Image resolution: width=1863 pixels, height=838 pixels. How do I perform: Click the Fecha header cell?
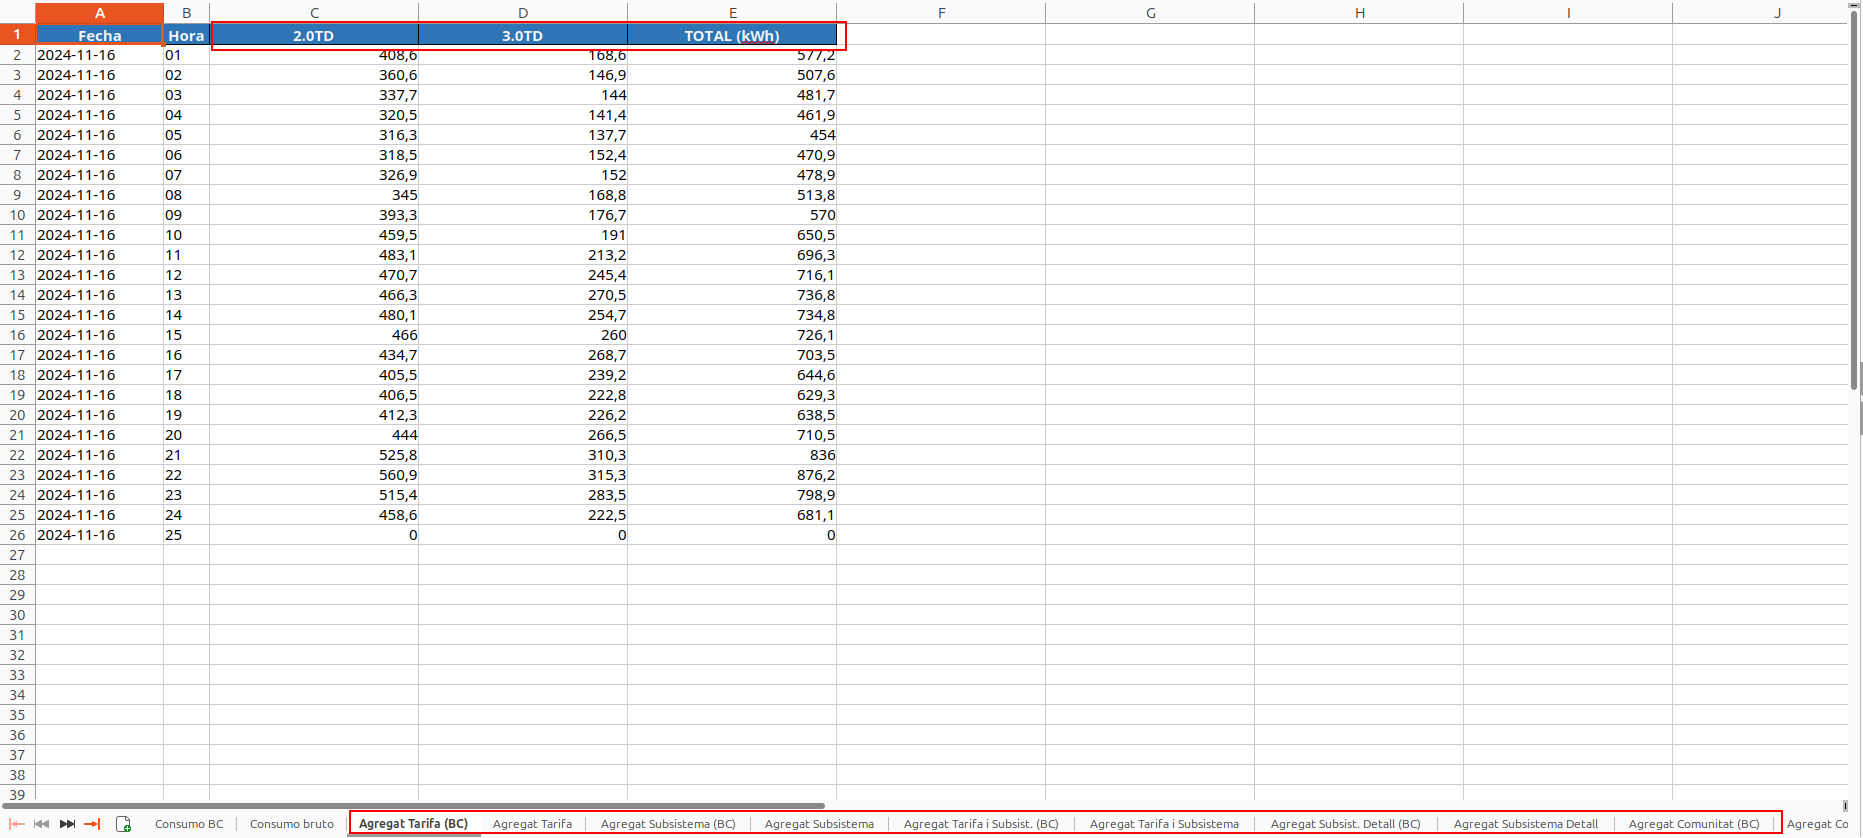point(100,35)
